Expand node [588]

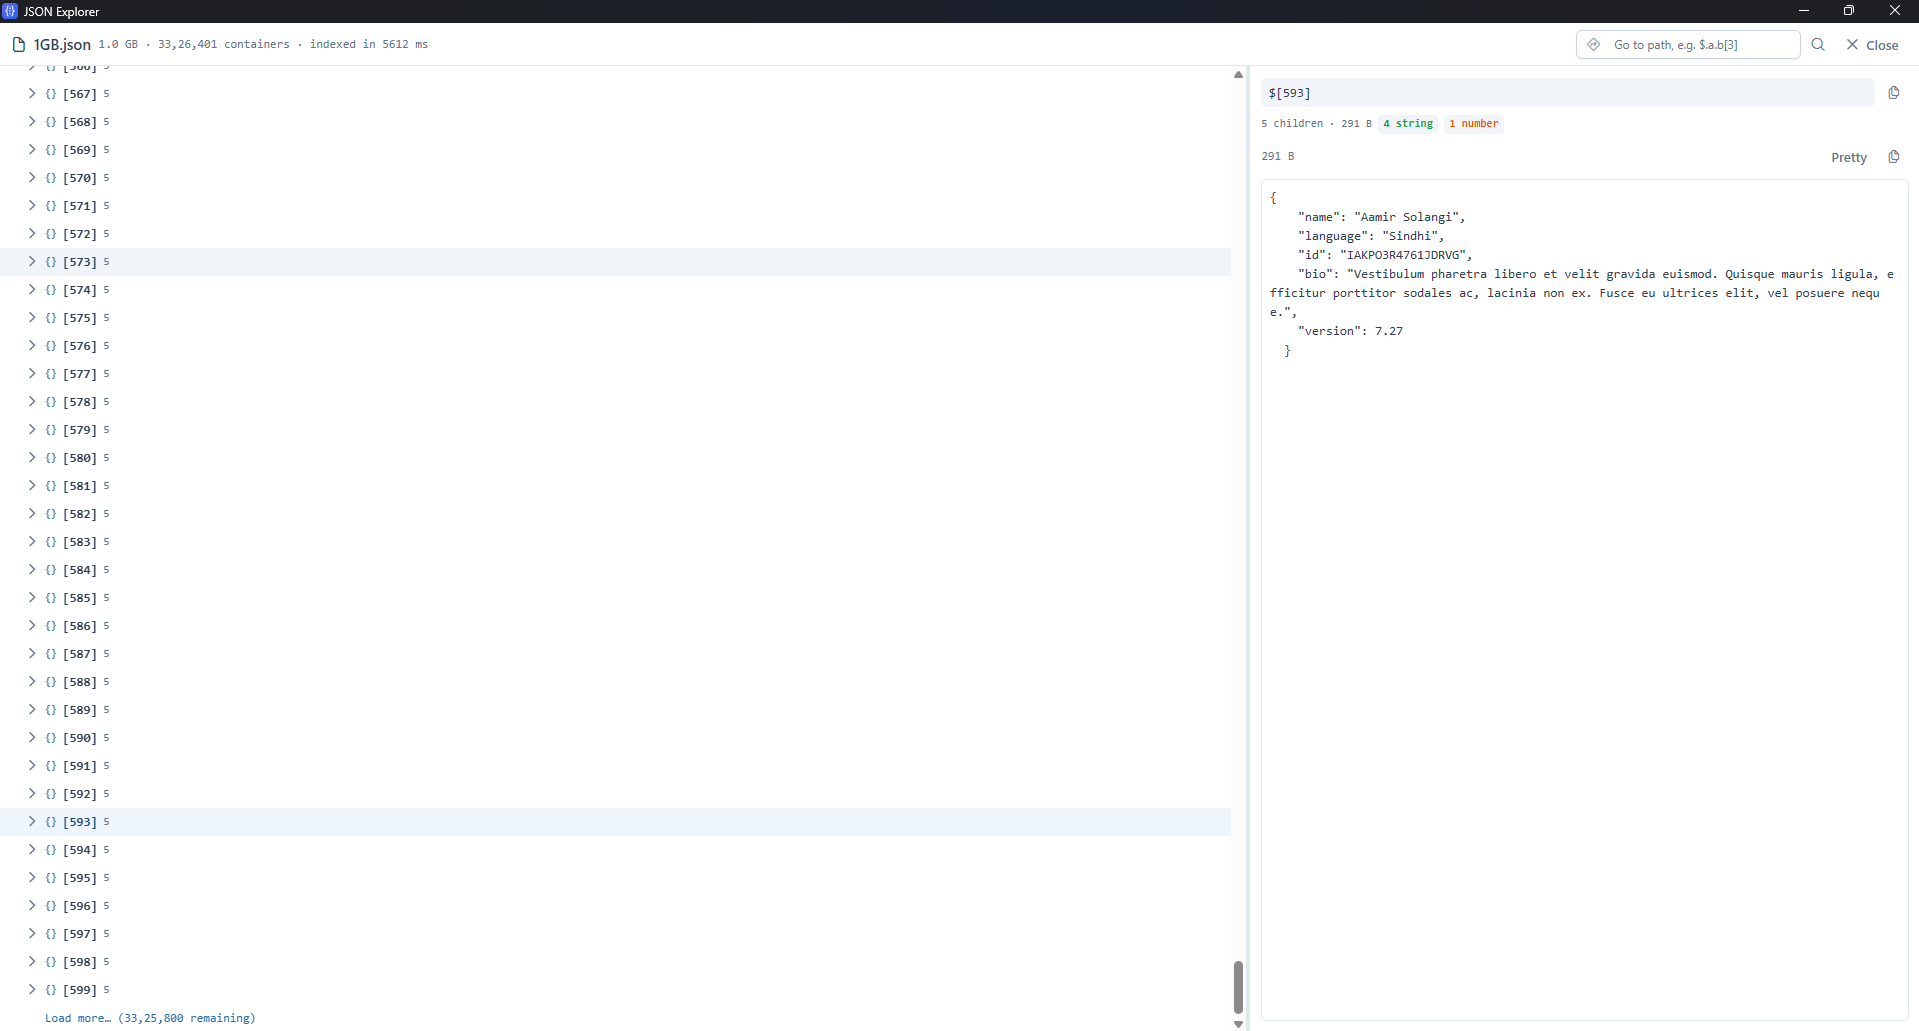(x=32, y=681)
